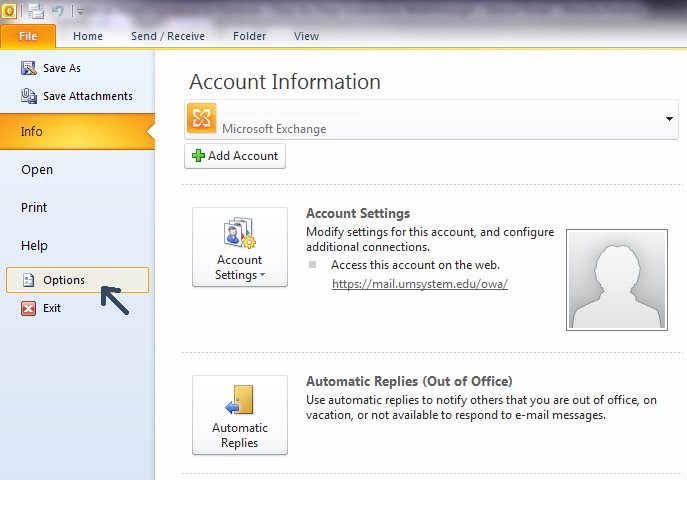Click the Undo quick access icon

57,11
